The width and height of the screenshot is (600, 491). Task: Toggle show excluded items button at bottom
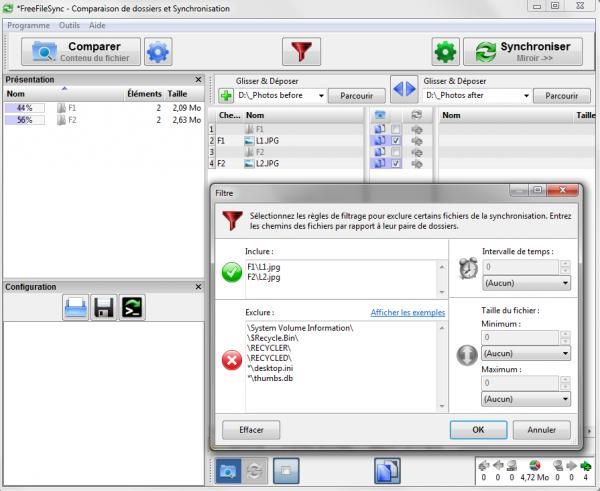coord(286,471)
